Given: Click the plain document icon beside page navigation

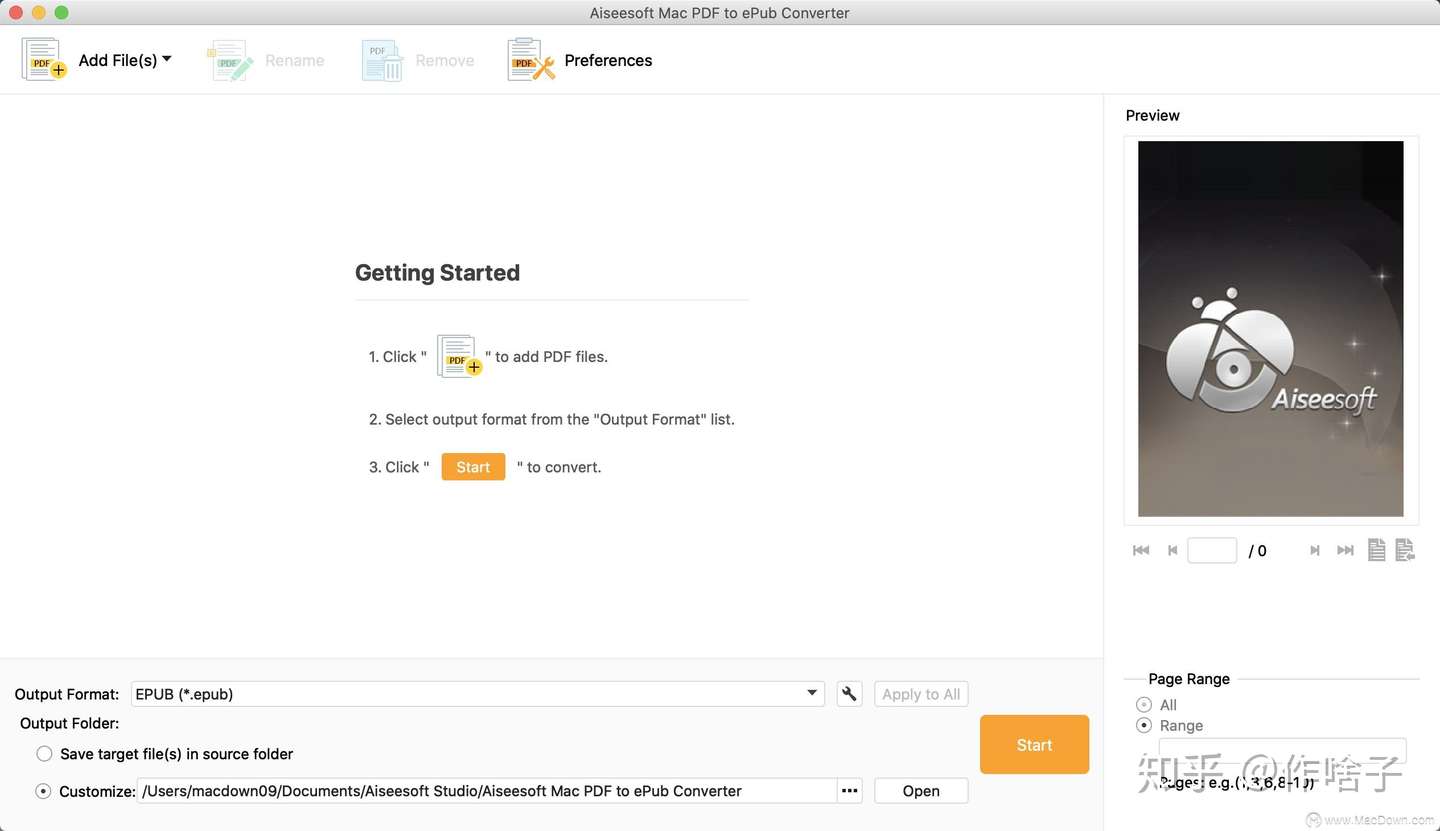Looking at the screenshot, I should point(1377,550).
